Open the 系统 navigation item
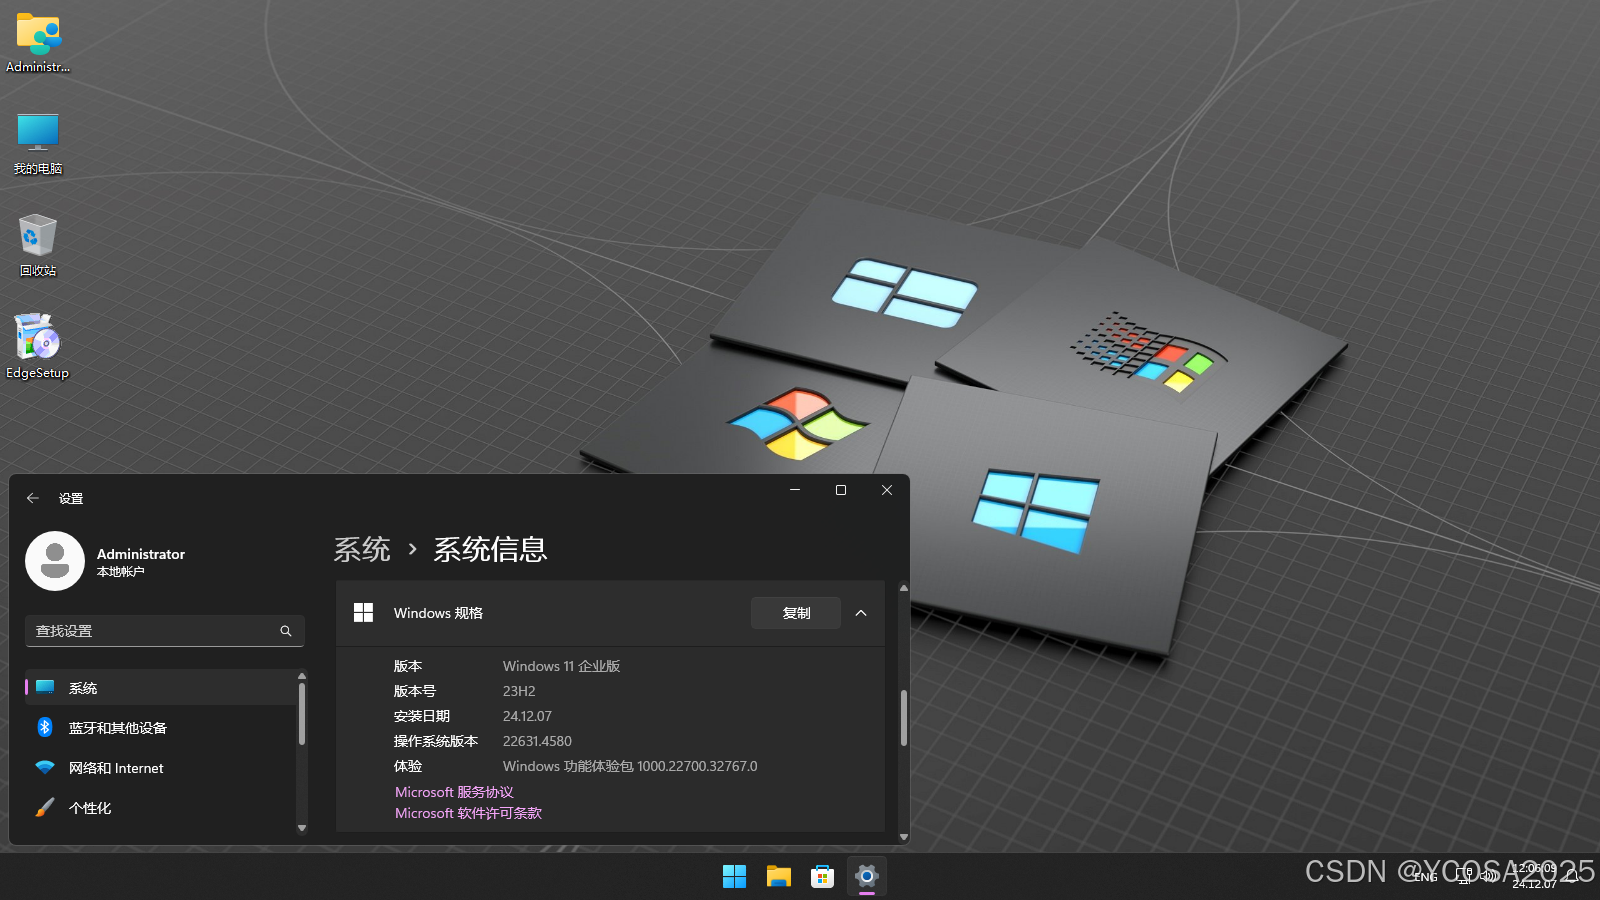Viewport: 1600px width, 900px height. click(x=160, y=688)
